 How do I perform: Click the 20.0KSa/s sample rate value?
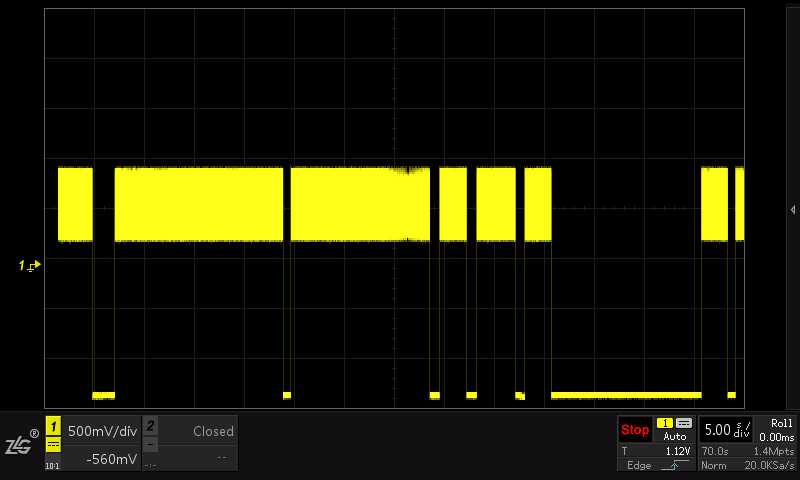pyautogui.click(x=769, y=465)
